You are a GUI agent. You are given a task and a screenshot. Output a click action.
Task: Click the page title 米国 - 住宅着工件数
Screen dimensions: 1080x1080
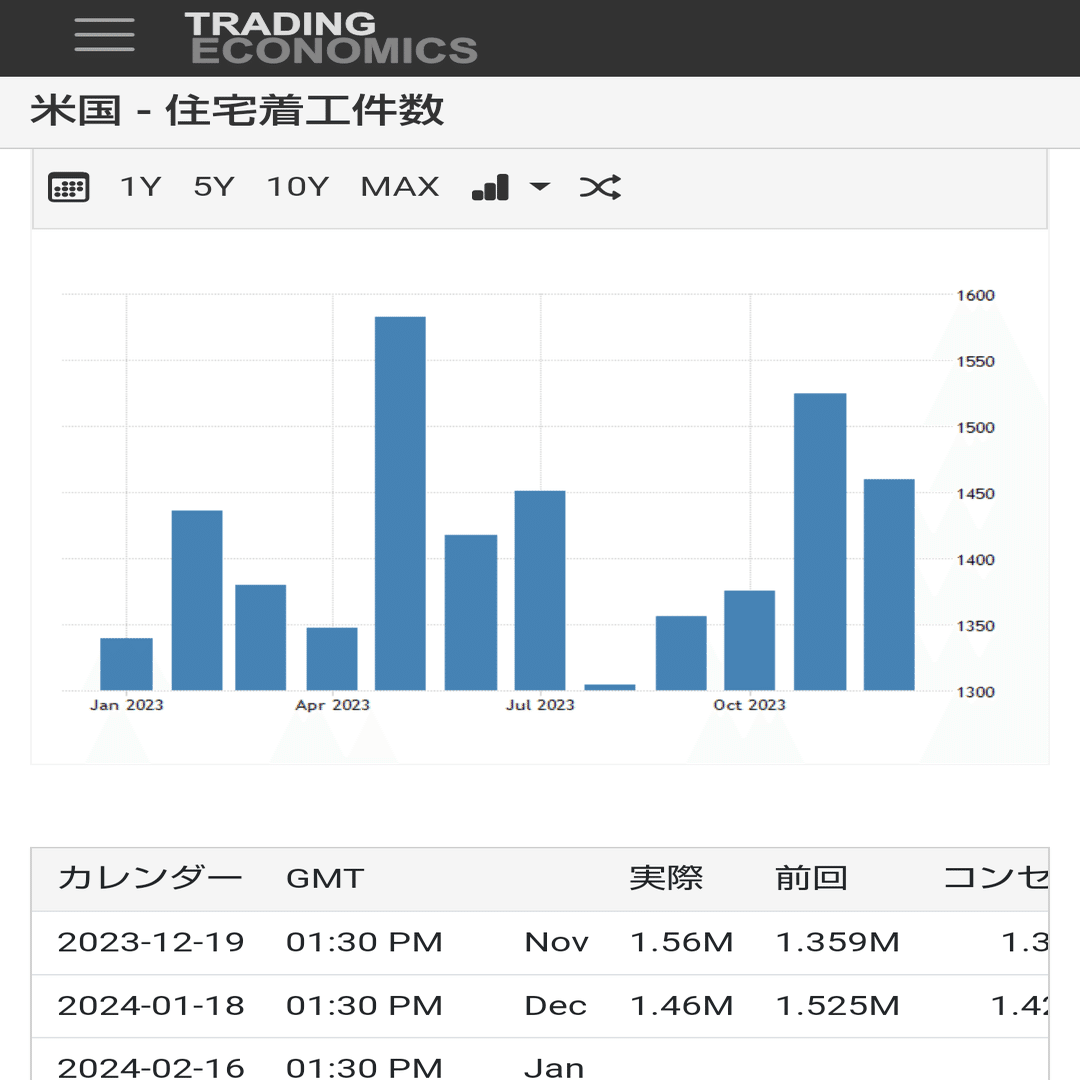pos(237,110)
